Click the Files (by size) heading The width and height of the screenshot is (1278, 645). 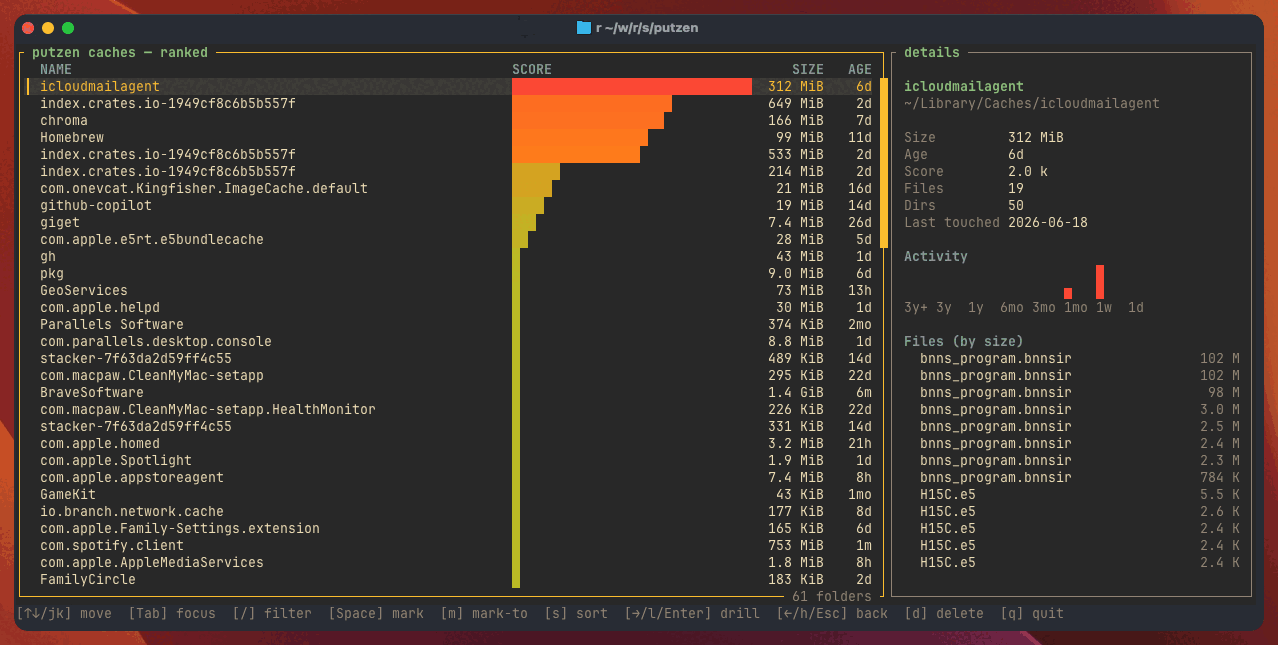click(x=964, y=342)
